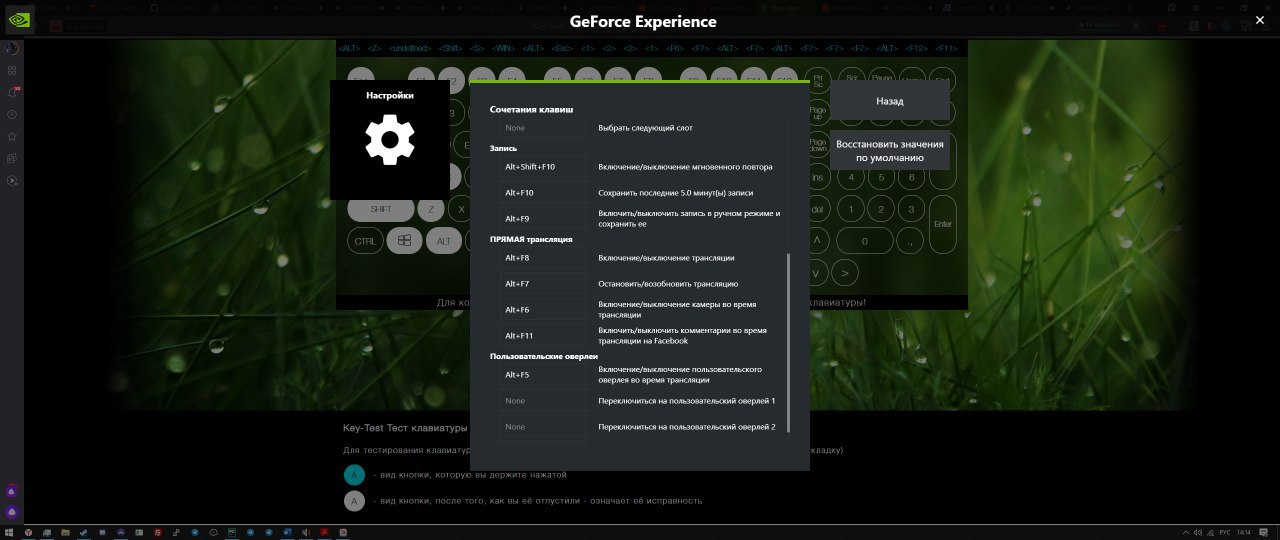
Task: Click the NVIDIA logo icon
Action: click(x=19, y=21)
